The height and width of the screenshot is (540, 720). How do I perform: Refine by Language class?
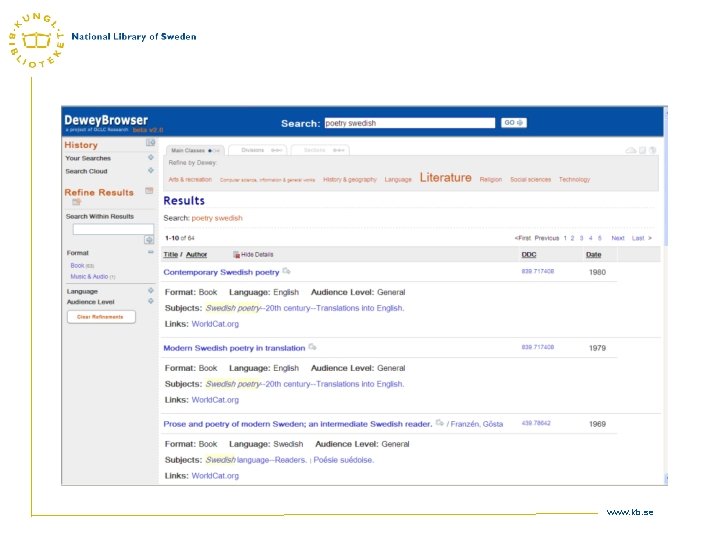pos(398,180)
